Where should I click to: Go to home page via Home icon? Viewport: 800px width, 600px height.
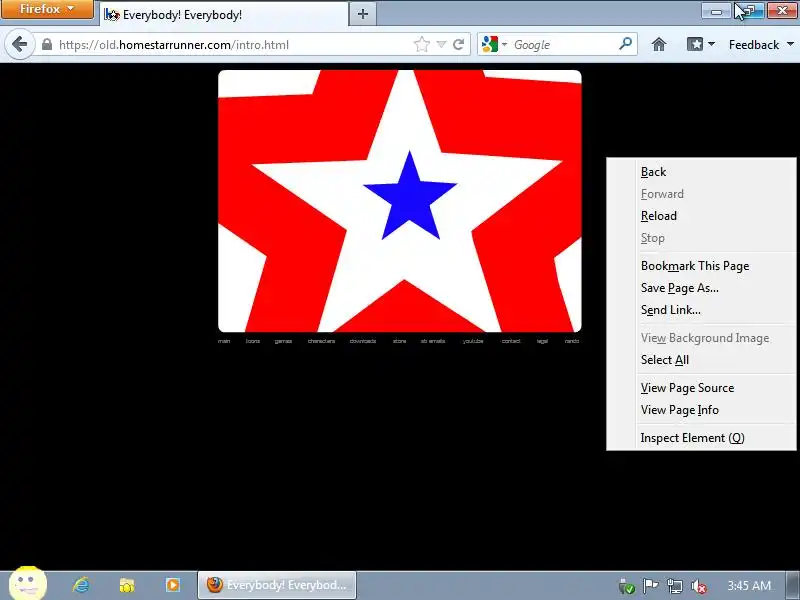[659, 45]
